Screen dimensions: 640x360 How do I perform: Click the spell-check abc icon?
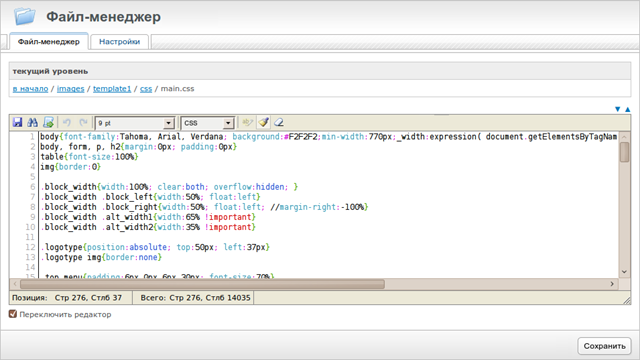[247, 122]
